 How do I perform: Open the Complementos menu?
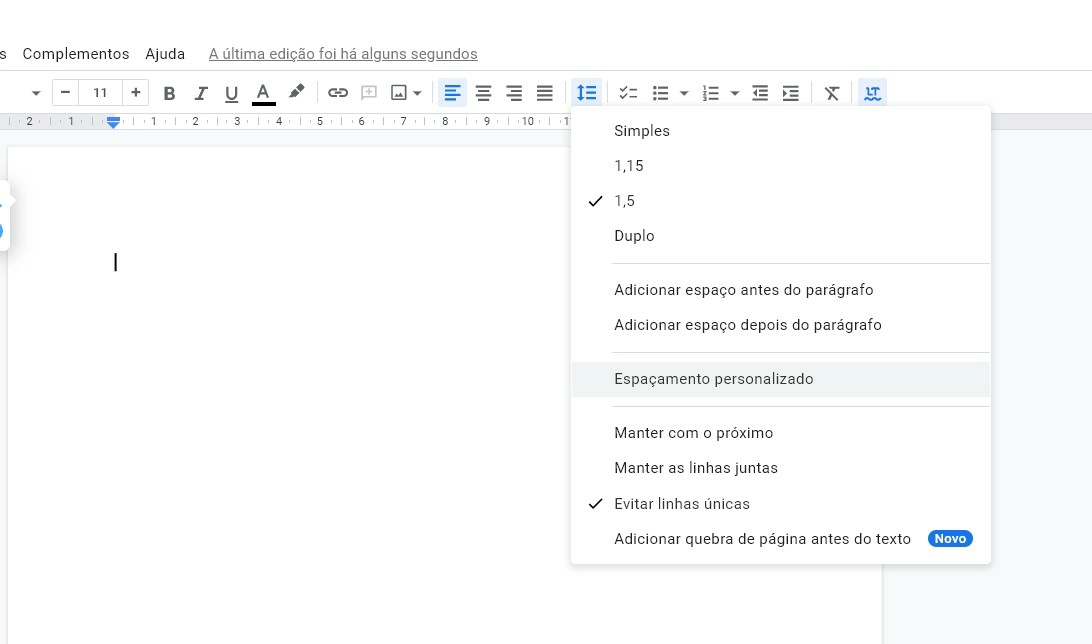tap(76, 54)
